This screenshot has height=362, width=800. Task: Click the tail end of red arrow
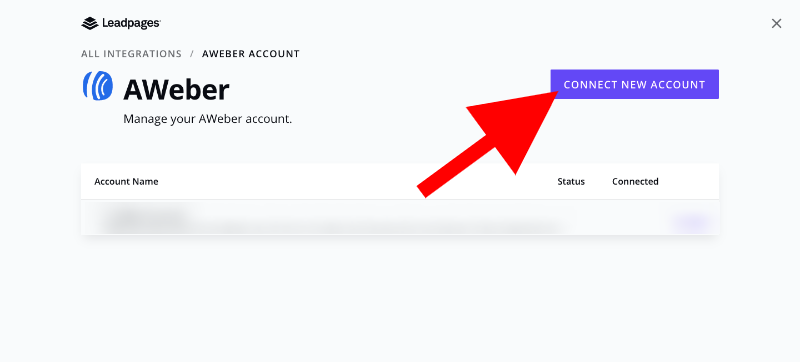423,190
